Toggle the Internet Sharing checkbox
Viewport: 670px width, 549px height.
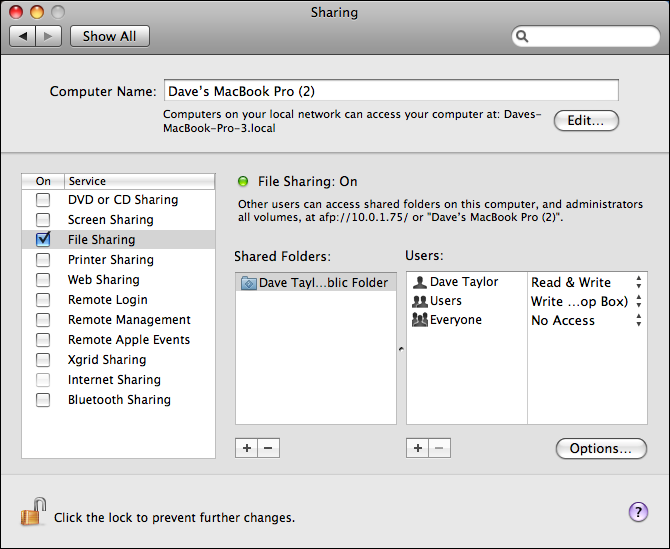pyautogui.click(x=43, y=380)
